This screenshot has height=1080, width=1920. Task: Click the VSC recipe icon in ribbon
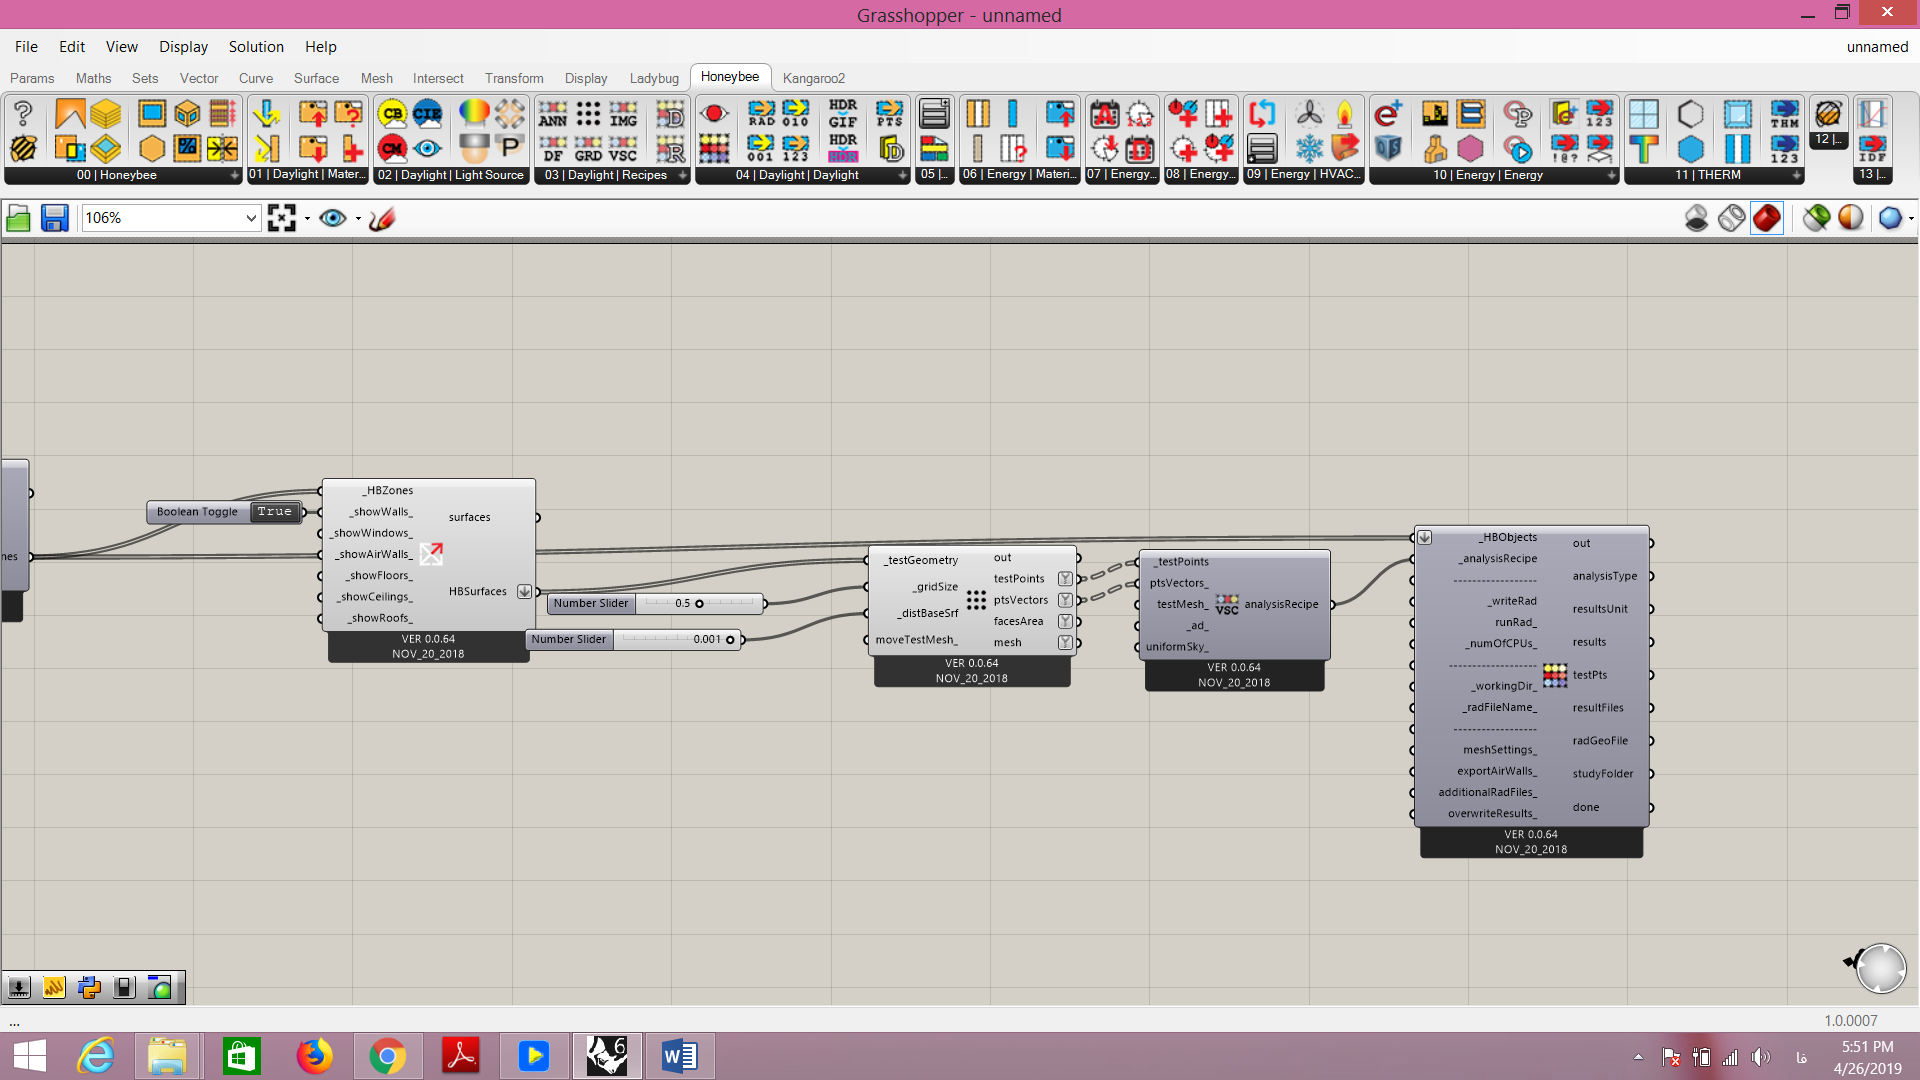click(623, 149)
